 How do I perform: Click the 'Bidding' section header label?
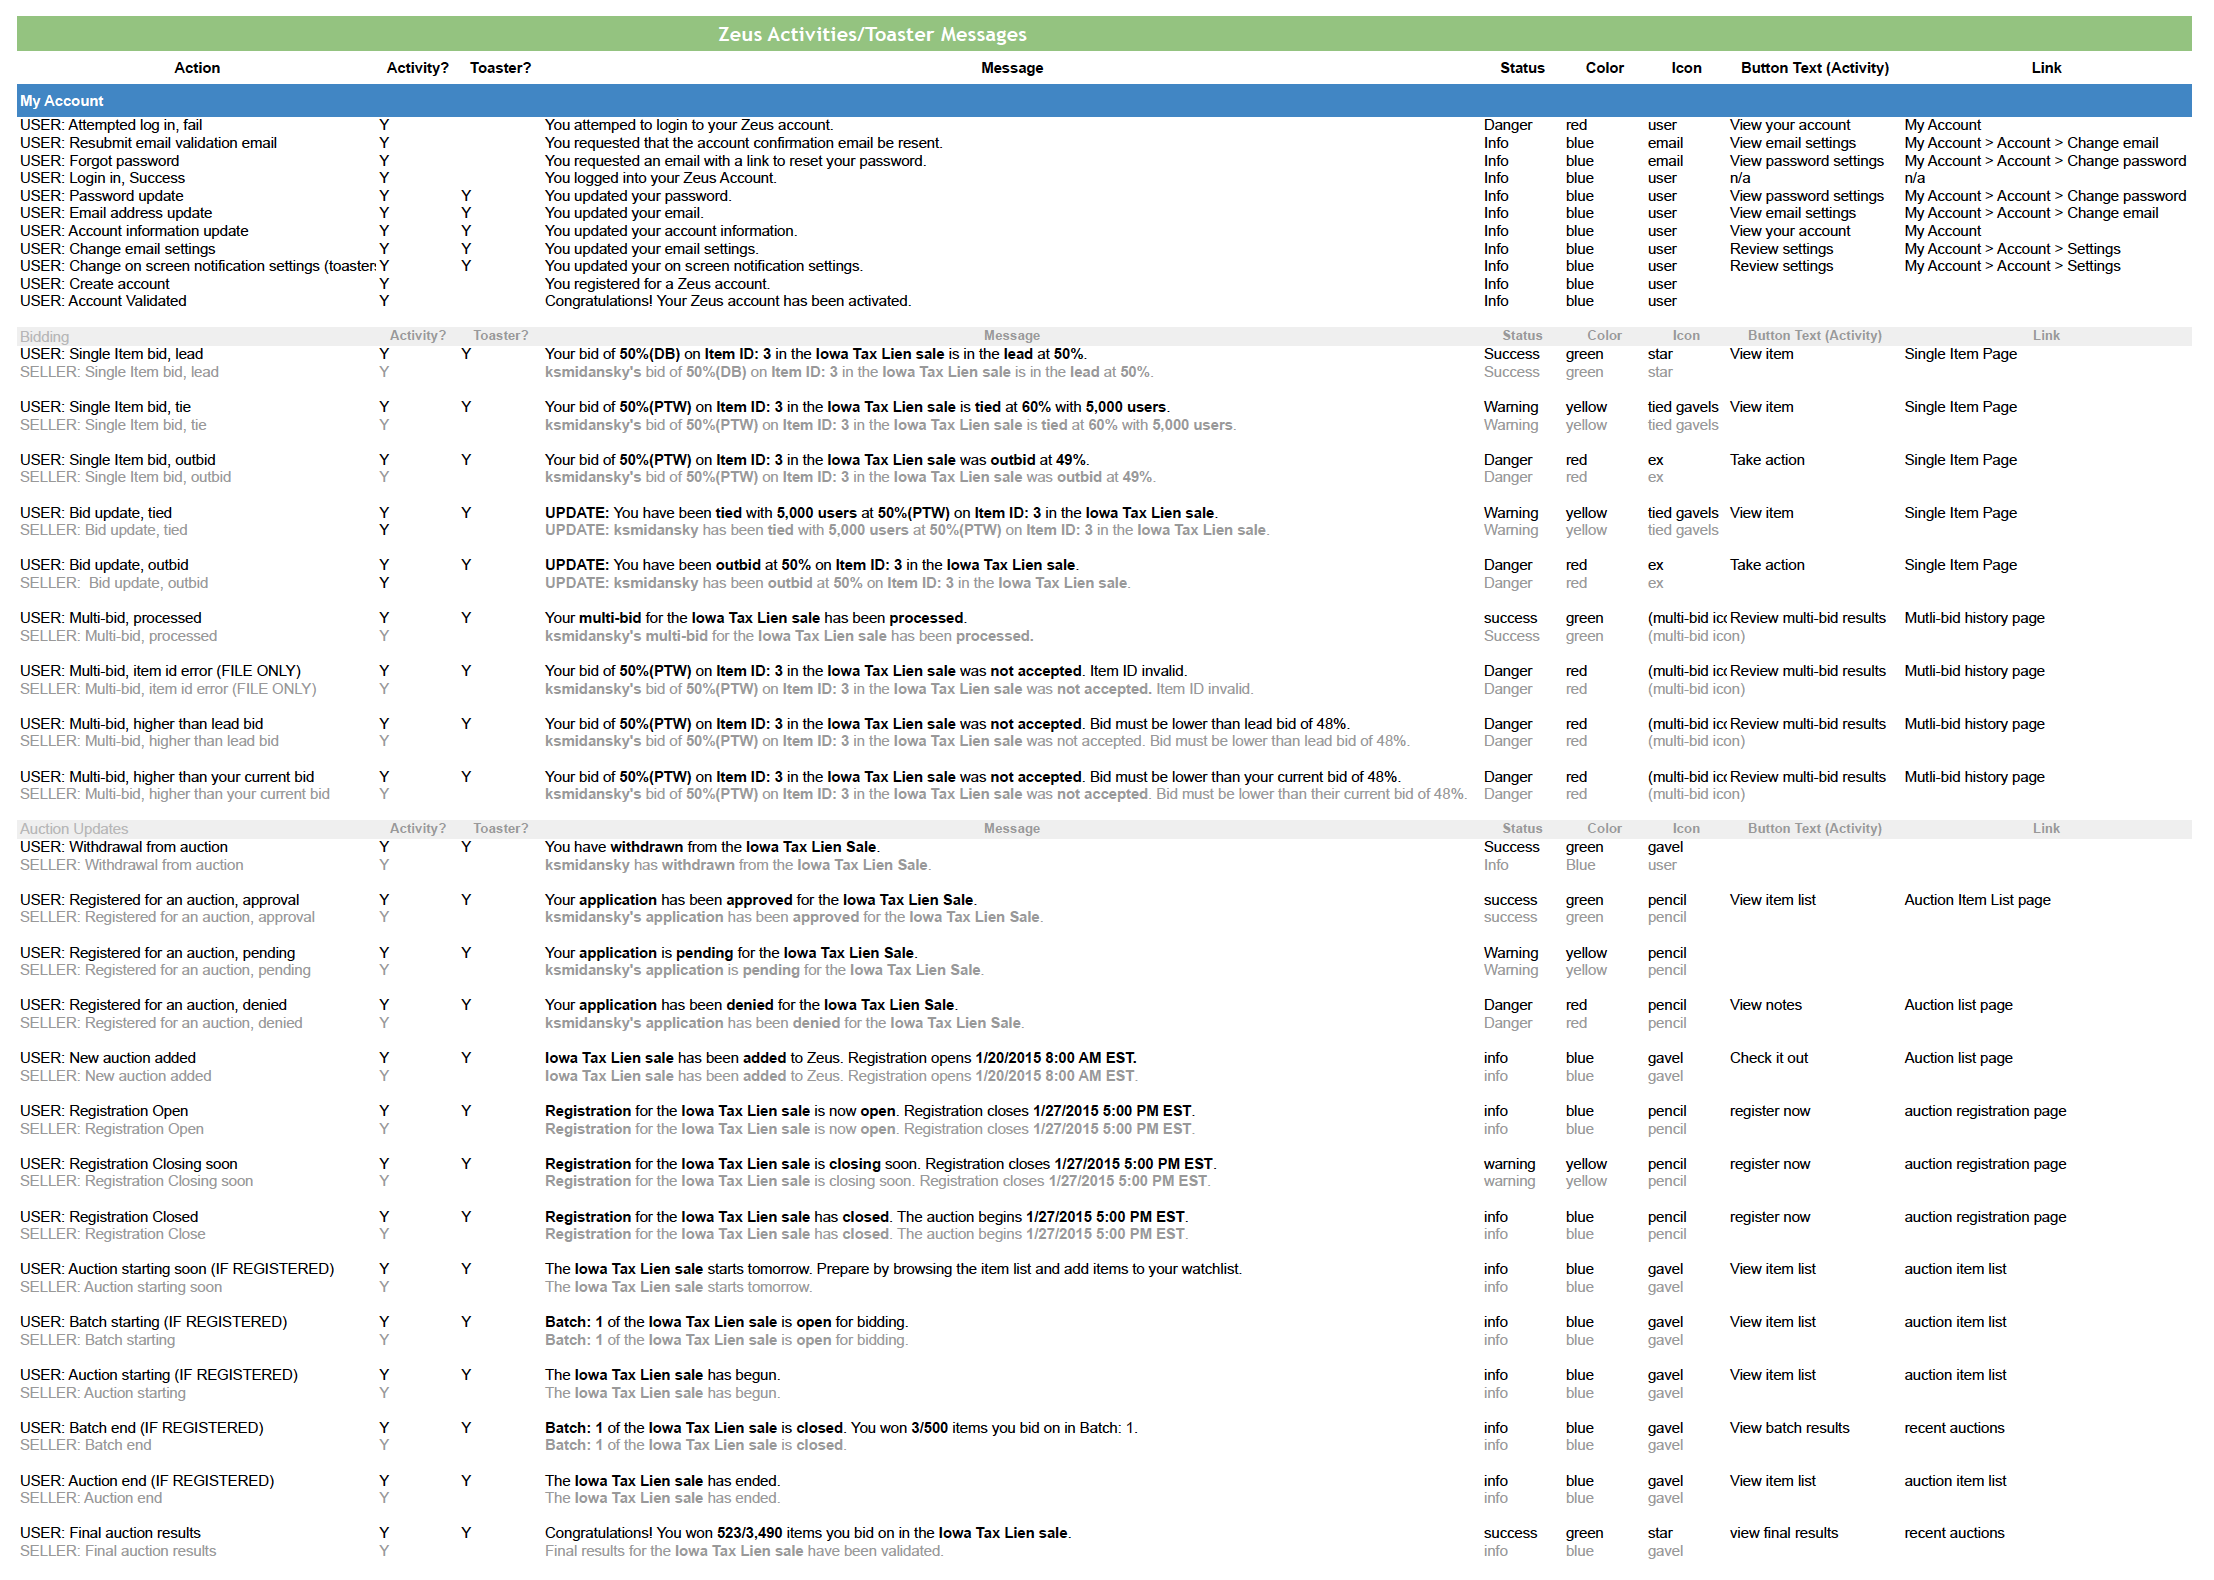point(45,337)
